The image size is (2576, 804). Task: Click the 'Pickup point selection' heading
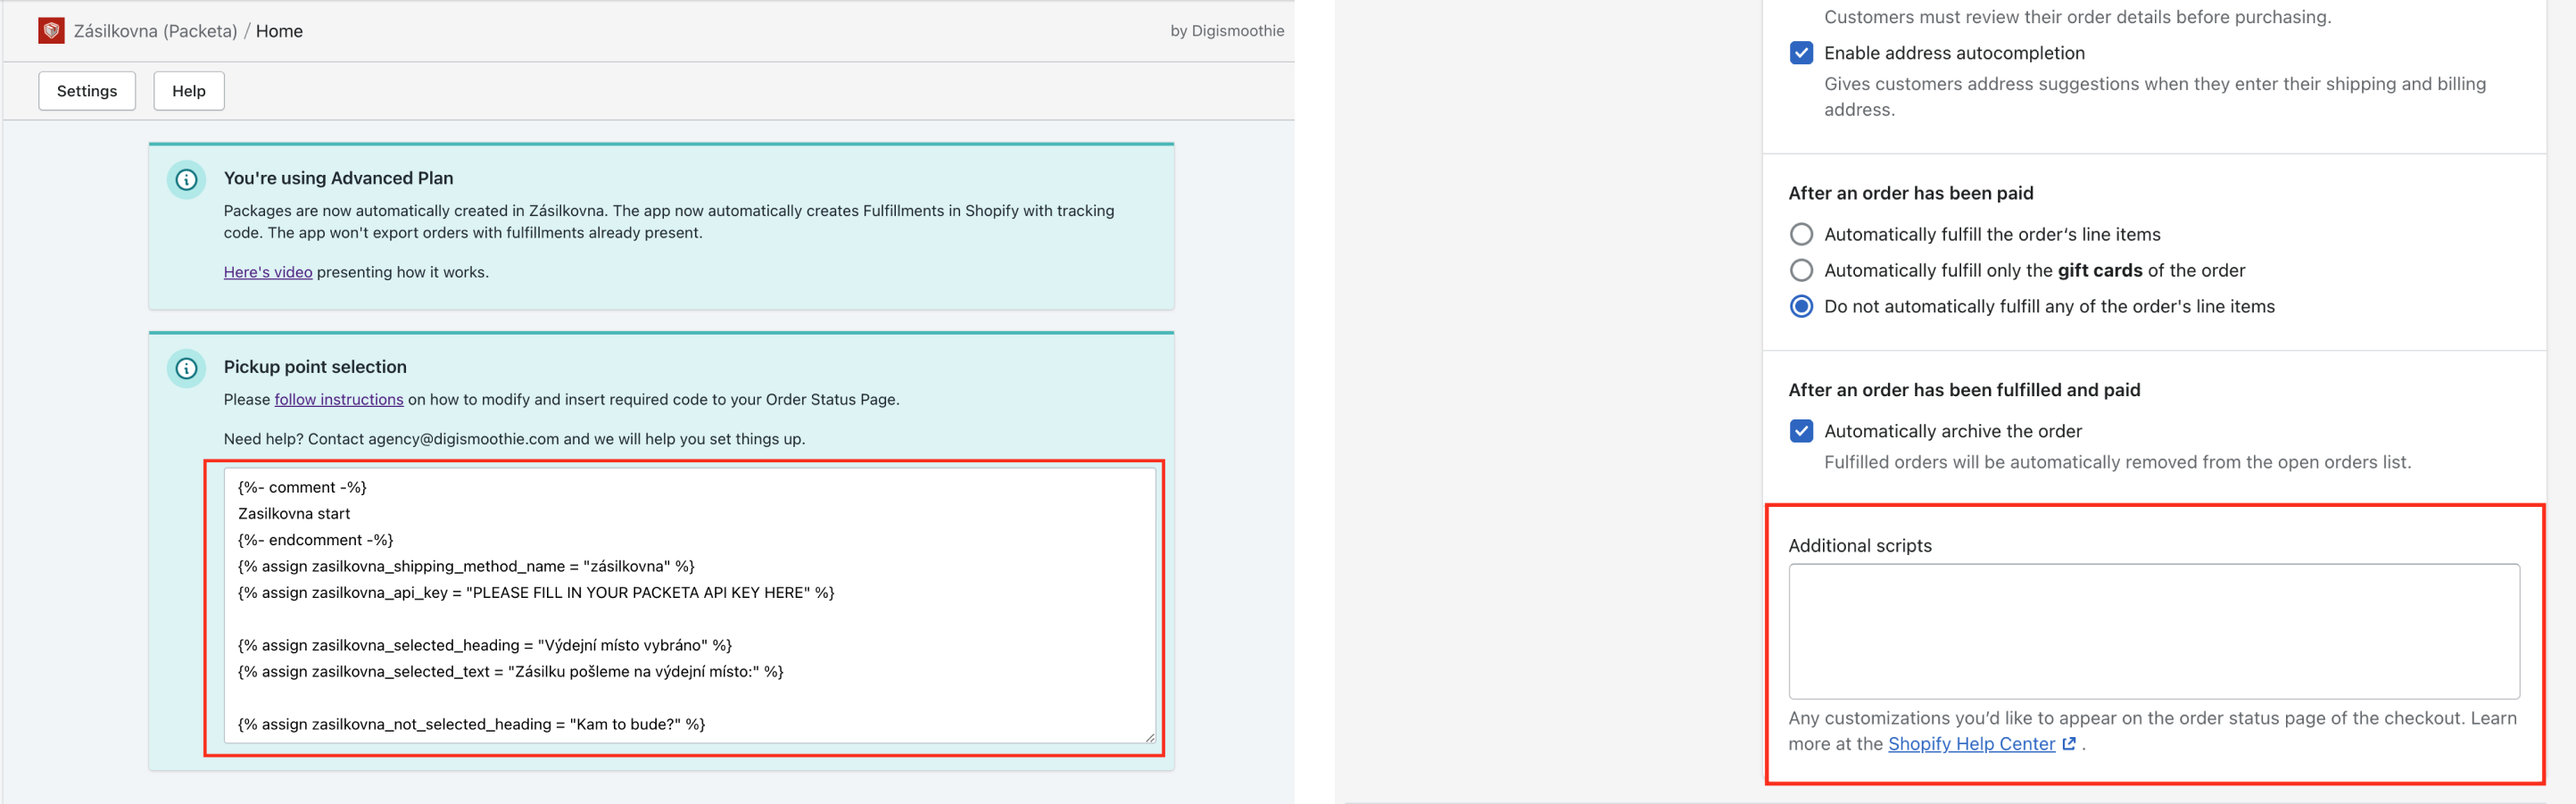tap(315, 367)
